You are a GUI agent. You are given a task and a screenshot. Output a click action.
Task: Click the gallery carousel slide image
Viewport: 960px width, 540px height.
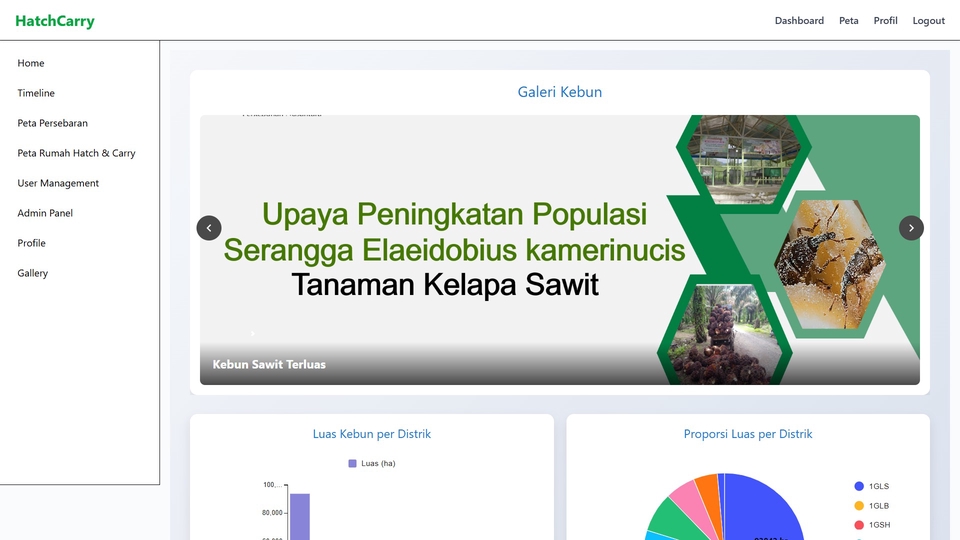click(x=560, y=250)
